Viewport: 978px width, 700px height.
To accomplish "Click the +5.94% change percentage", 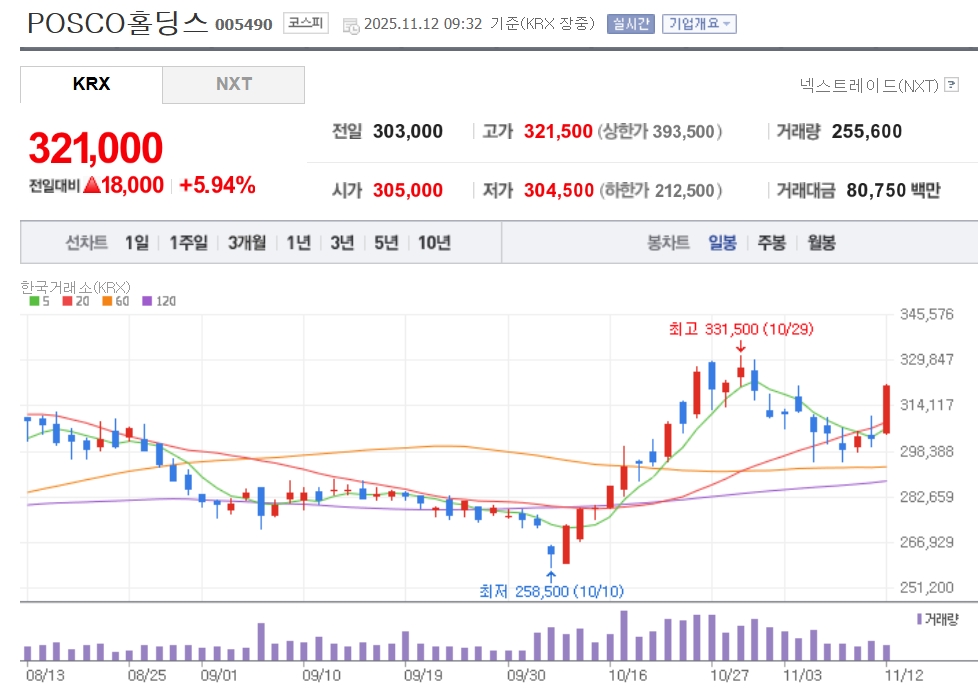I will click(x=217, y=185).
